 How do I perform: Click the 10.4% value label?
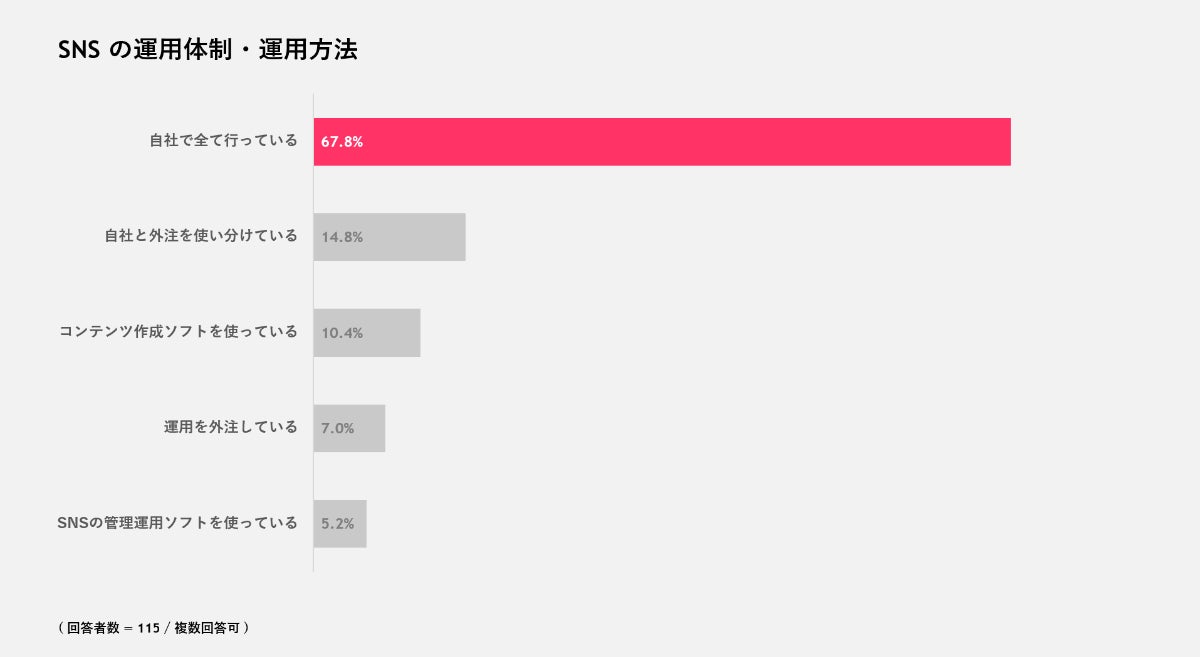pos(342,333)
